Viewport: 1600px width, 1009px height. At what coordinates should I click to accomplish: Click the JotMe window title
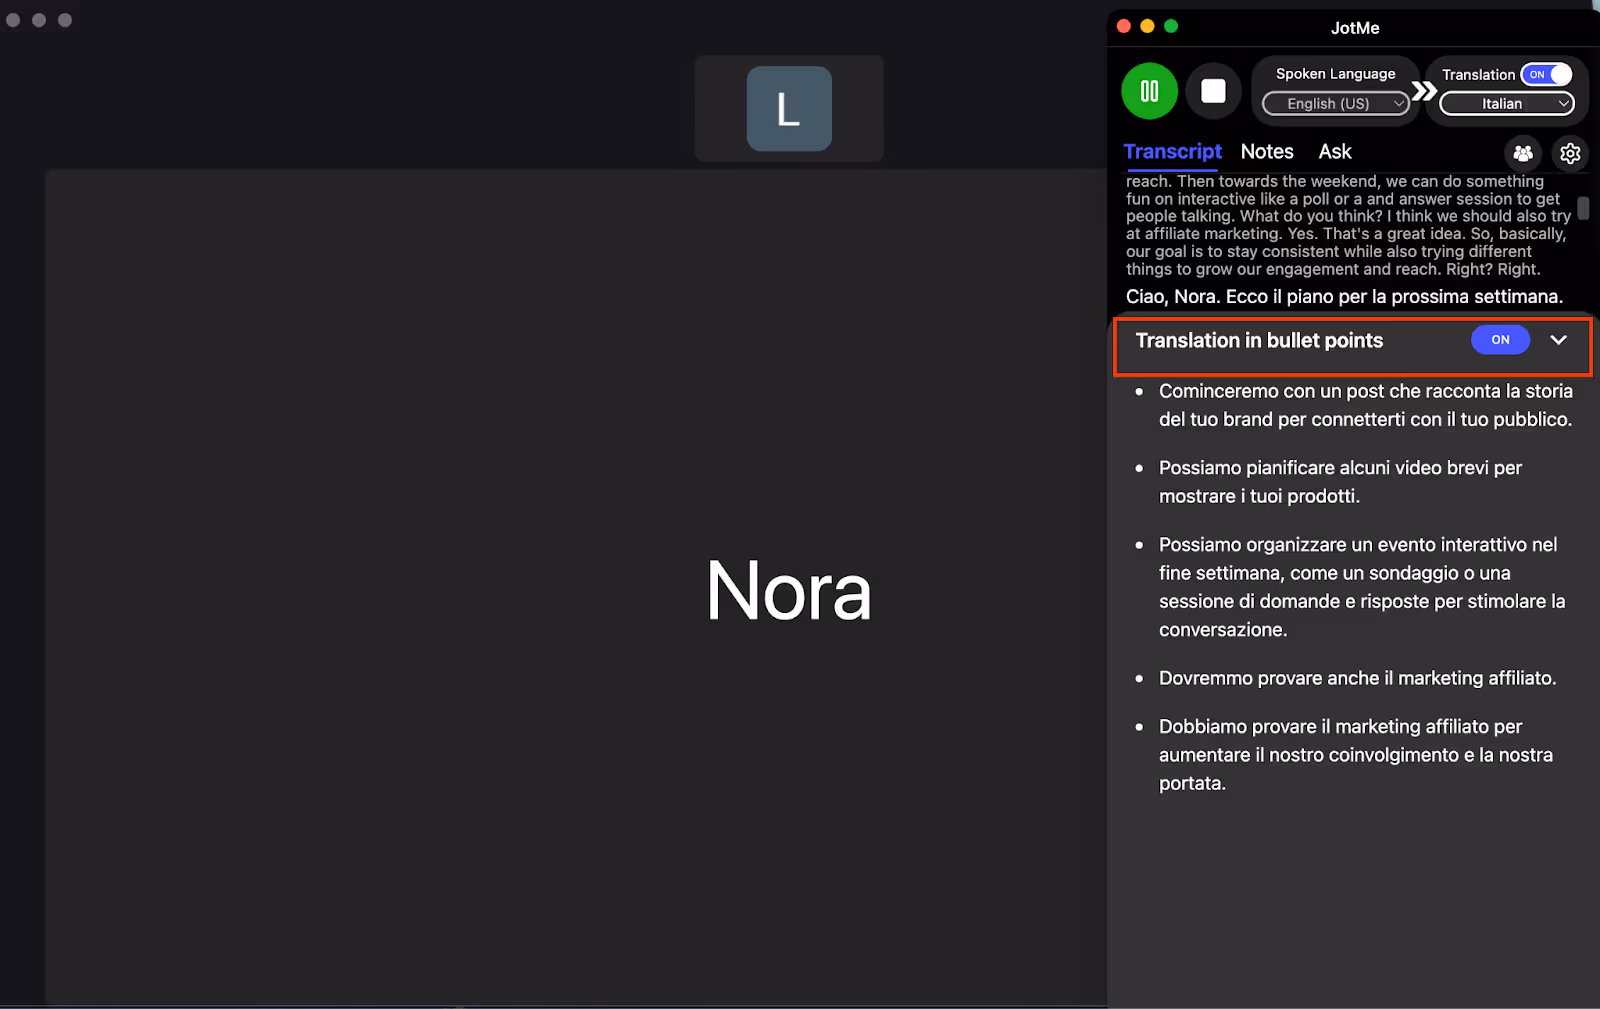click(1355, 28)
